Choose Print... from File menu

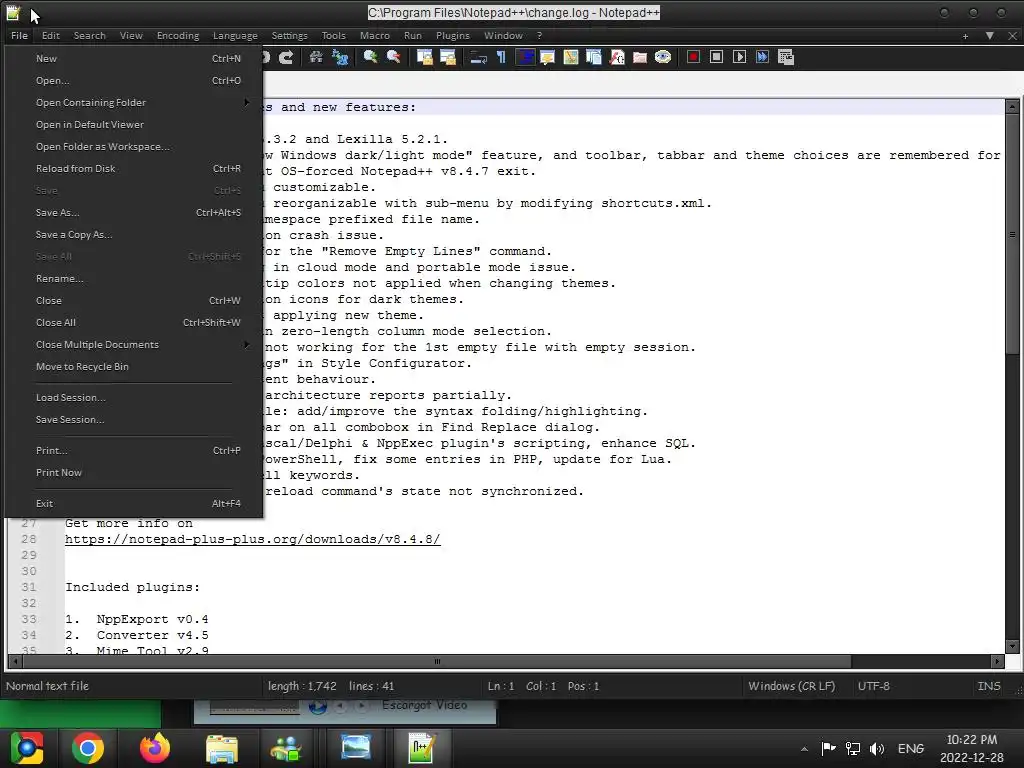(x=134, y=450)
